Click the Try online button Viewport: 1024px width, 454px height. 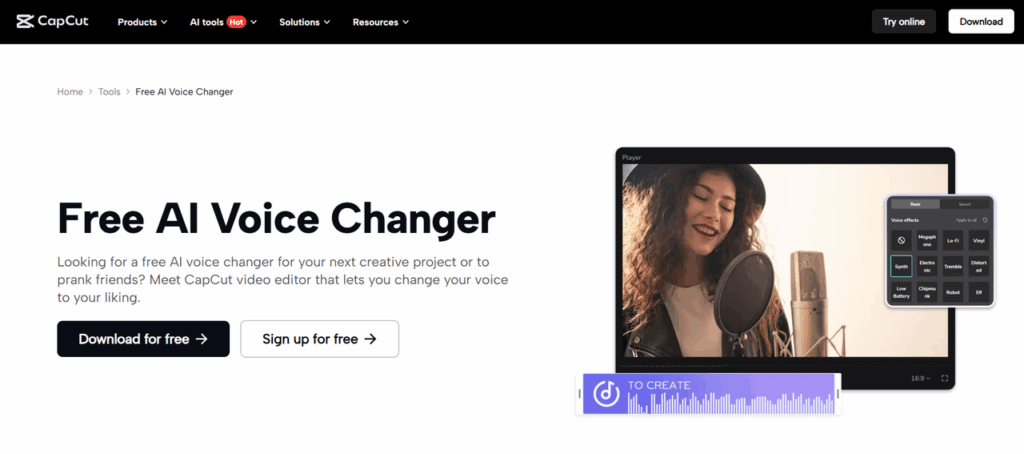[904, 22]
